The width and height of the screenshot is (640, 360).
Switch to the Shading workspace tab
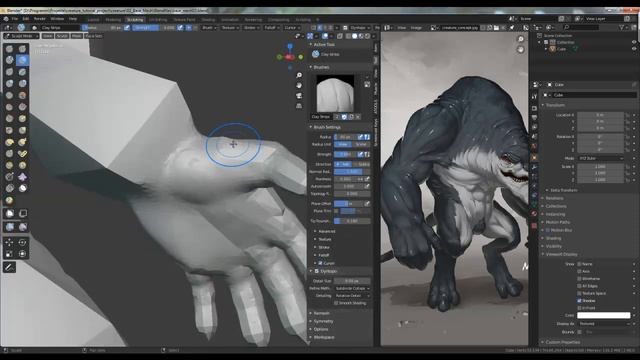pyautogui.click(x=208, y=20)
